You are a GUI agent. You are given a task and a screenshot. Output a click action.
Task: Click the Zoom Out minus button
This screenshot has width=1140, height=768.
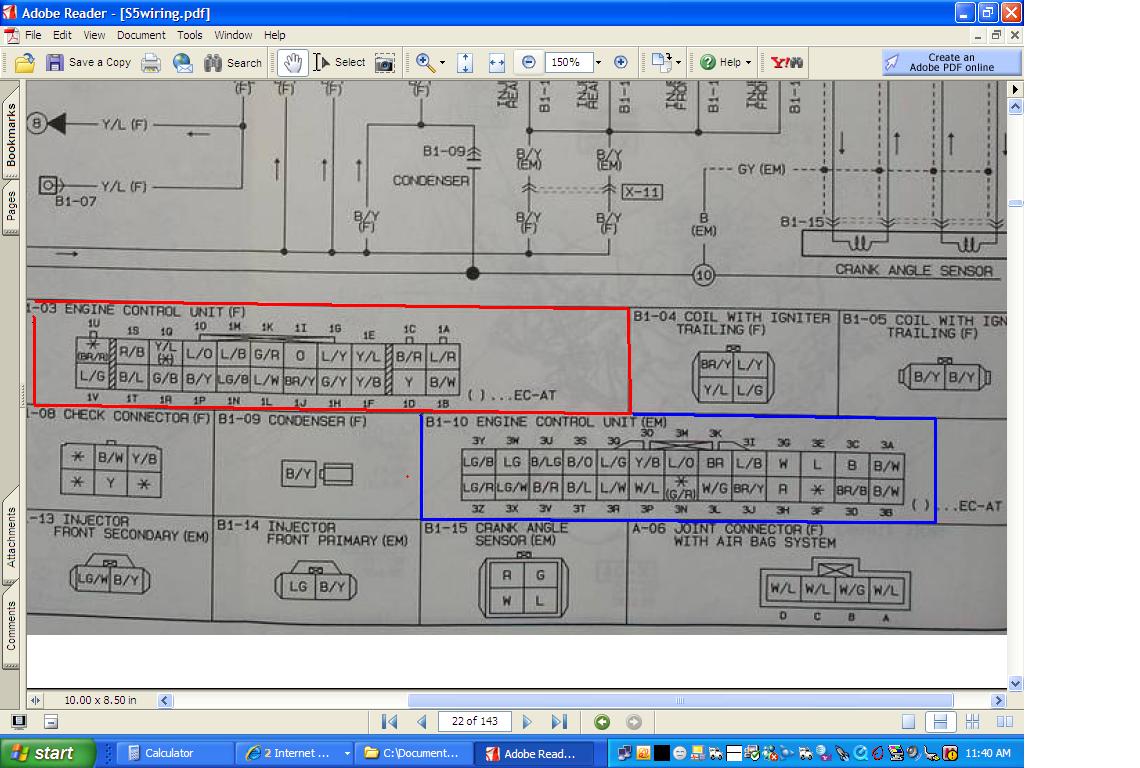click(528, 62)
